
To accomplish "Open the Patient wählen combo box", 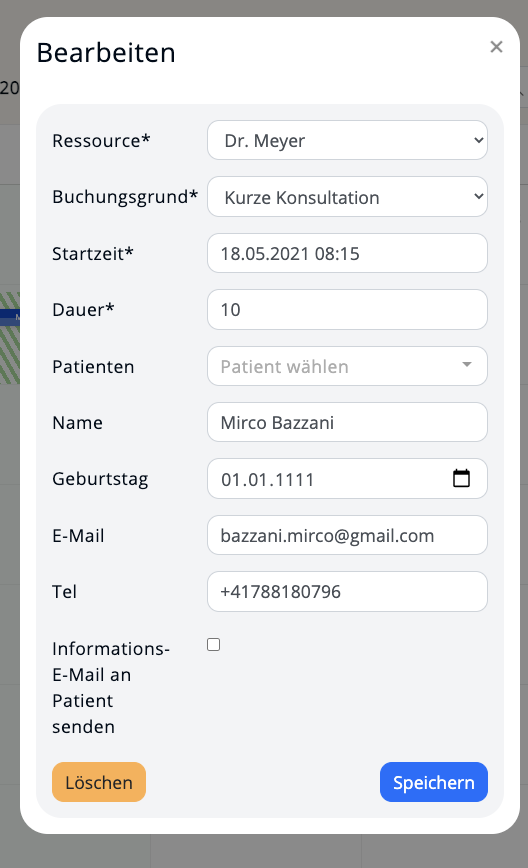I will [x=348, y=366].
